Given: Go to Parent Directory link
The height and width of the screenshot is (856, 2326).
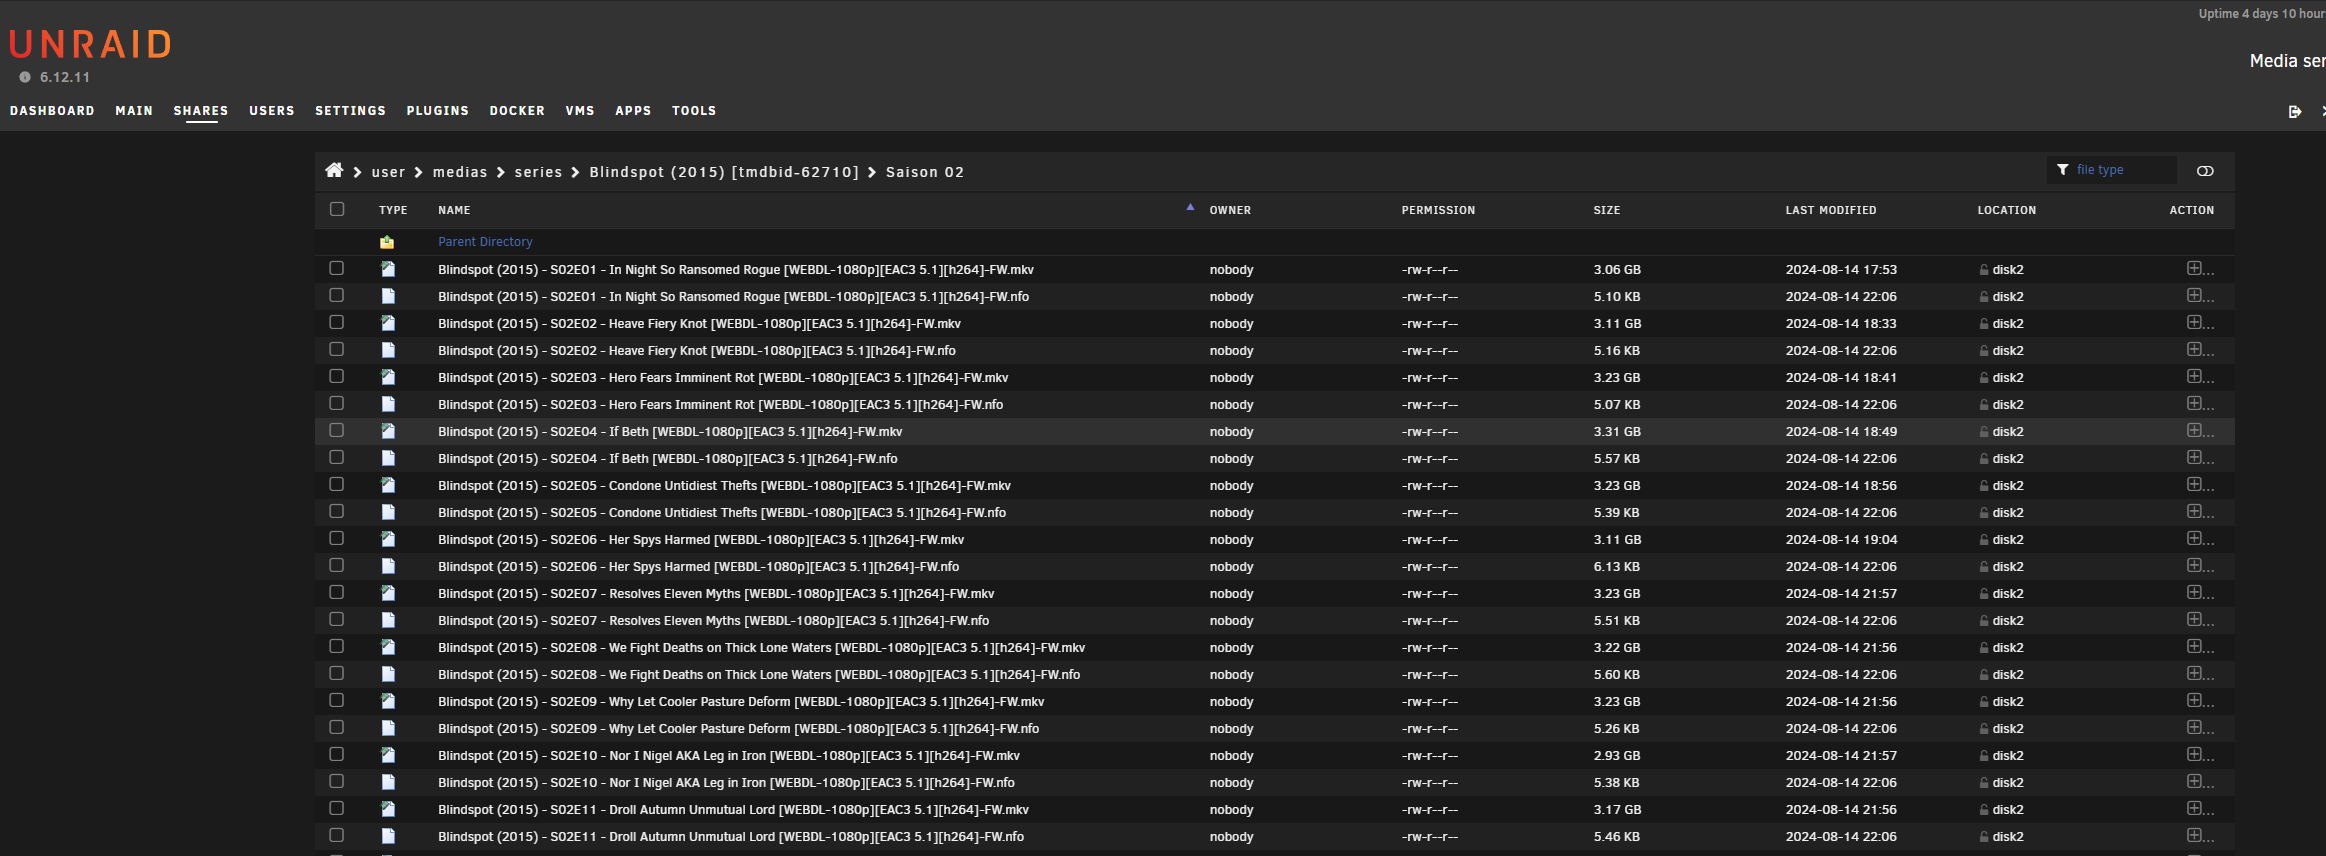Looking at the screenshot, I should tap(485, 242).
